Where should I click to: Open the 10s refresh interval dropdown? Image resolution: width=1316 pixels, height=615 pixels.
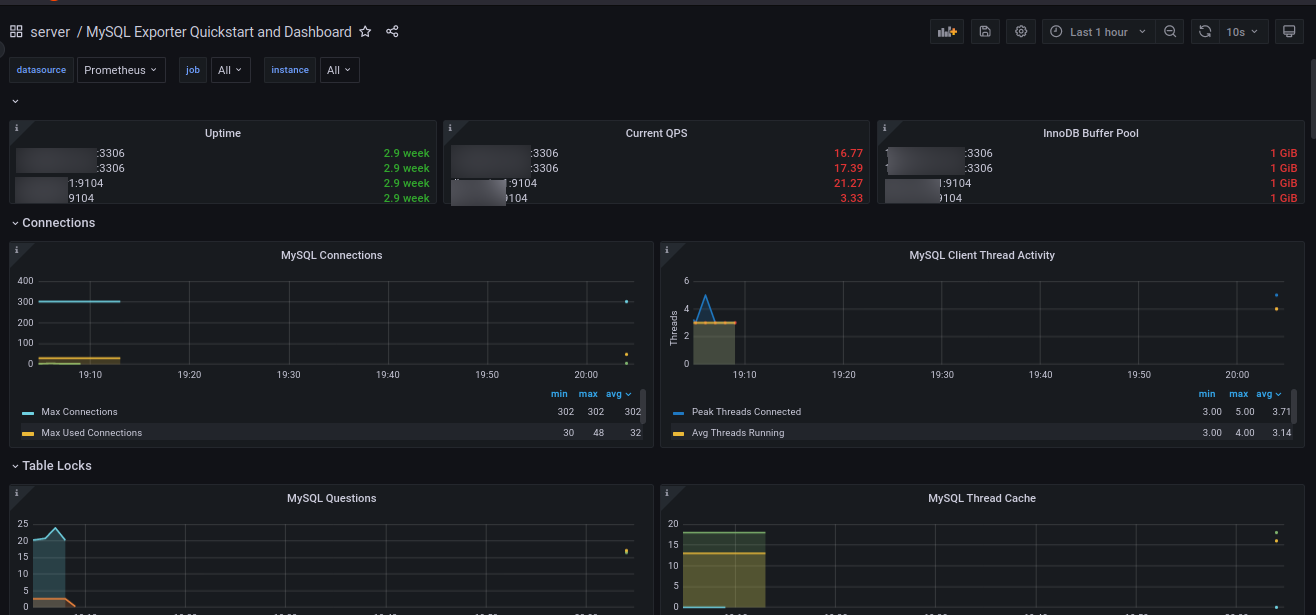click(x=1242, y=31)
